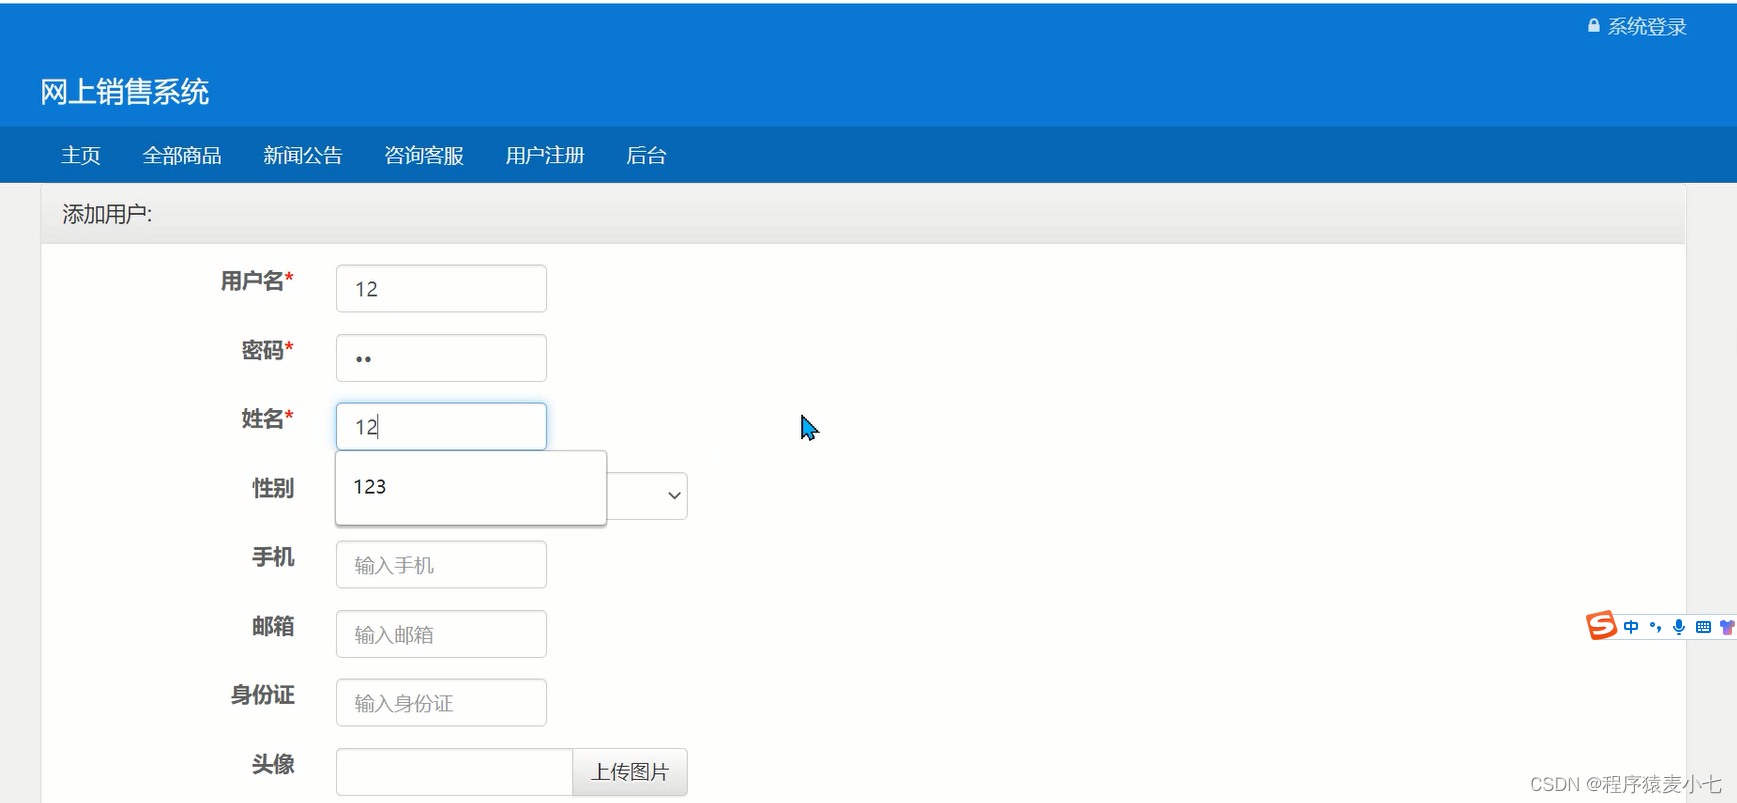Click the 邮箱 field label
The image size is (1737, 803).
click(273, 626)
